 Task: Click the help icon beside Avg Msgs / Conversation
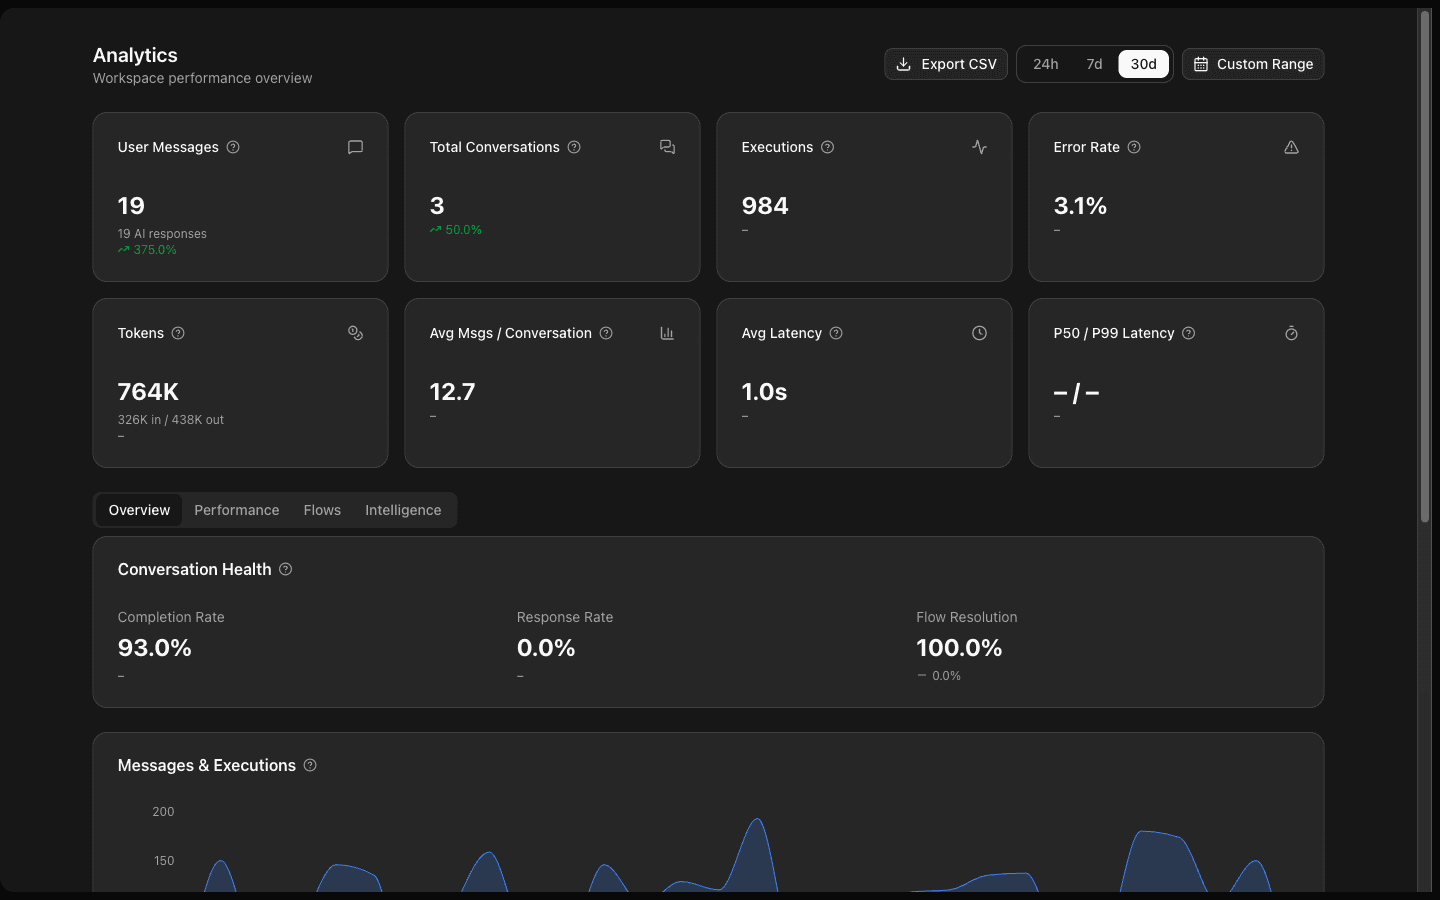click(606, 333)
